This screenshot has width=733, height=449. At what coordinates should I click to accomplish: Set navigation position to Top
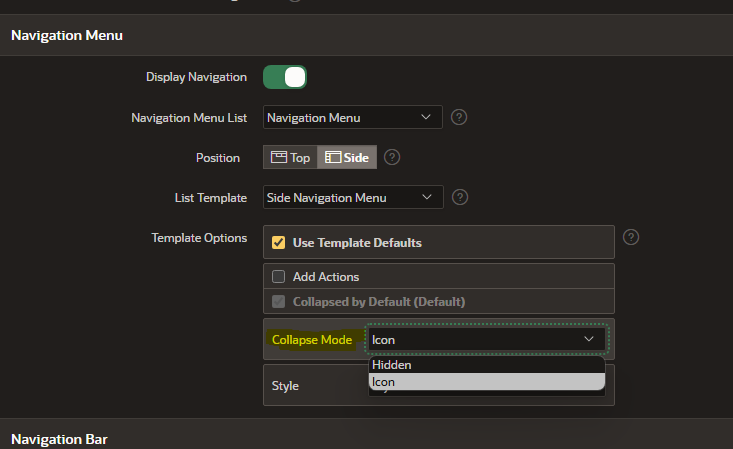pos(290,157)
